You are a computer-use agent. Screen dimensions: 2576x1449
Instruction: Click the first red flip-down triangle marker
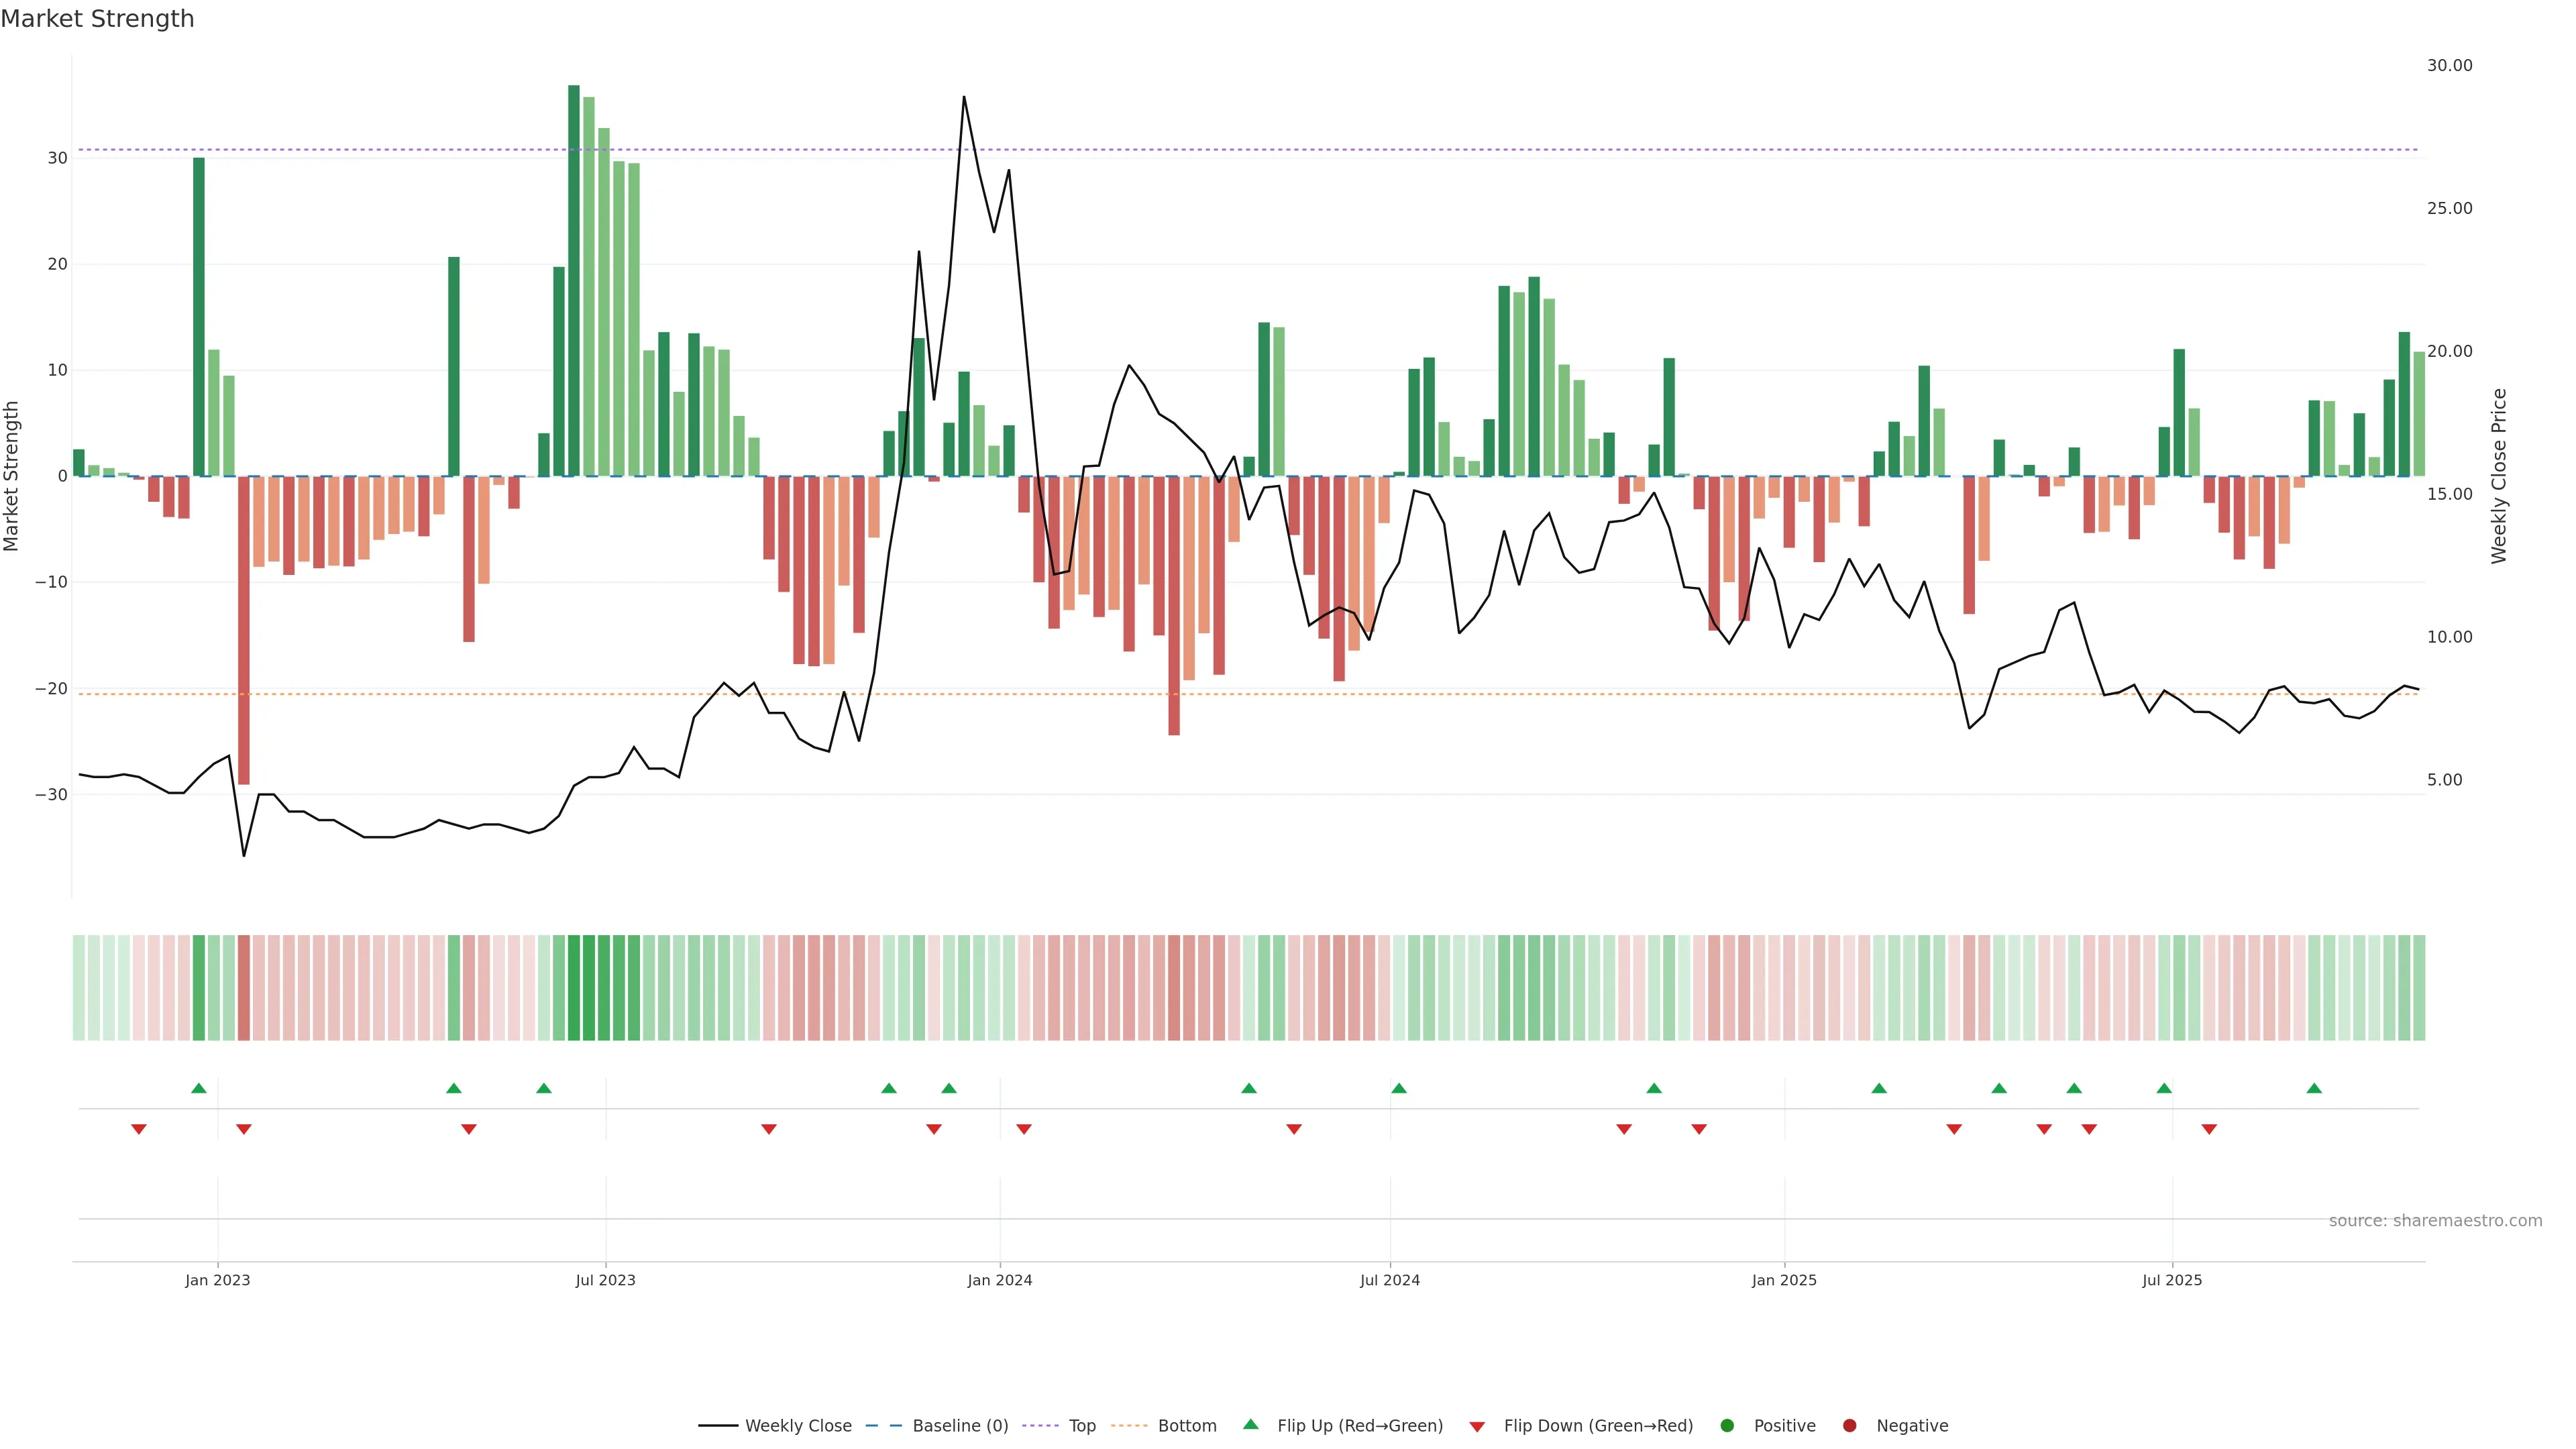click(139, 1129)
